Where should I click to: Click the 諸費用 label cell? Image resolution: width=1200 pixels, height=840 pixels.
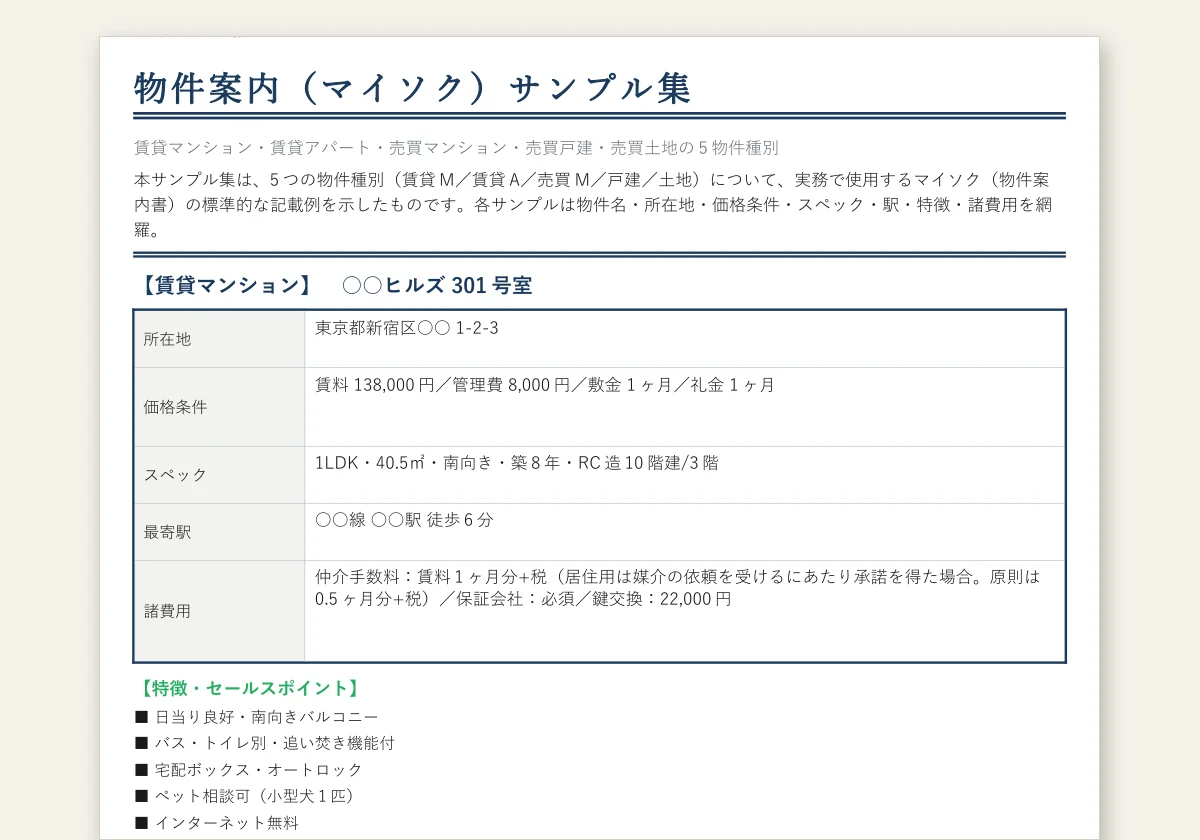coord(220,611)
